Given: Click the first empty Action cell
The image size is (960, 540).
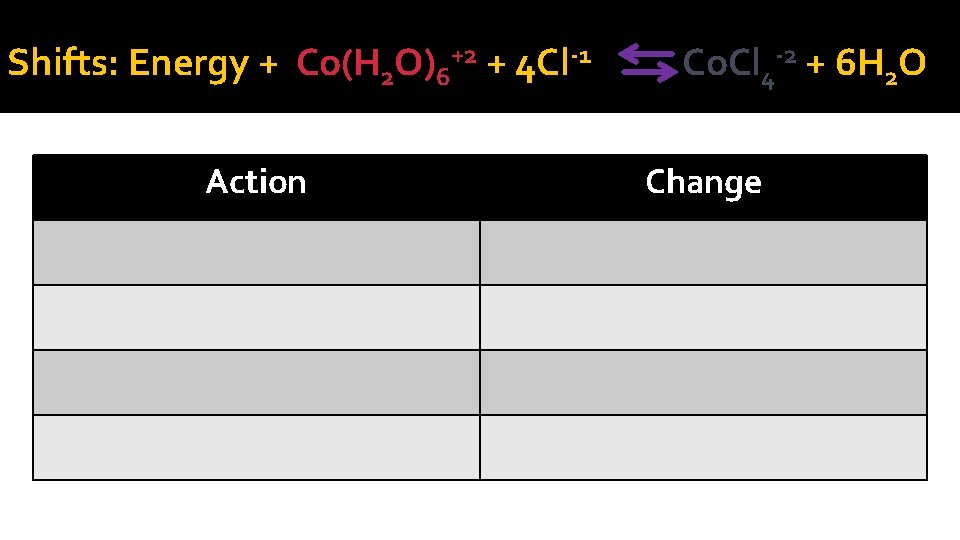Looking at the screenshot, I should click(x=257, y=253).
